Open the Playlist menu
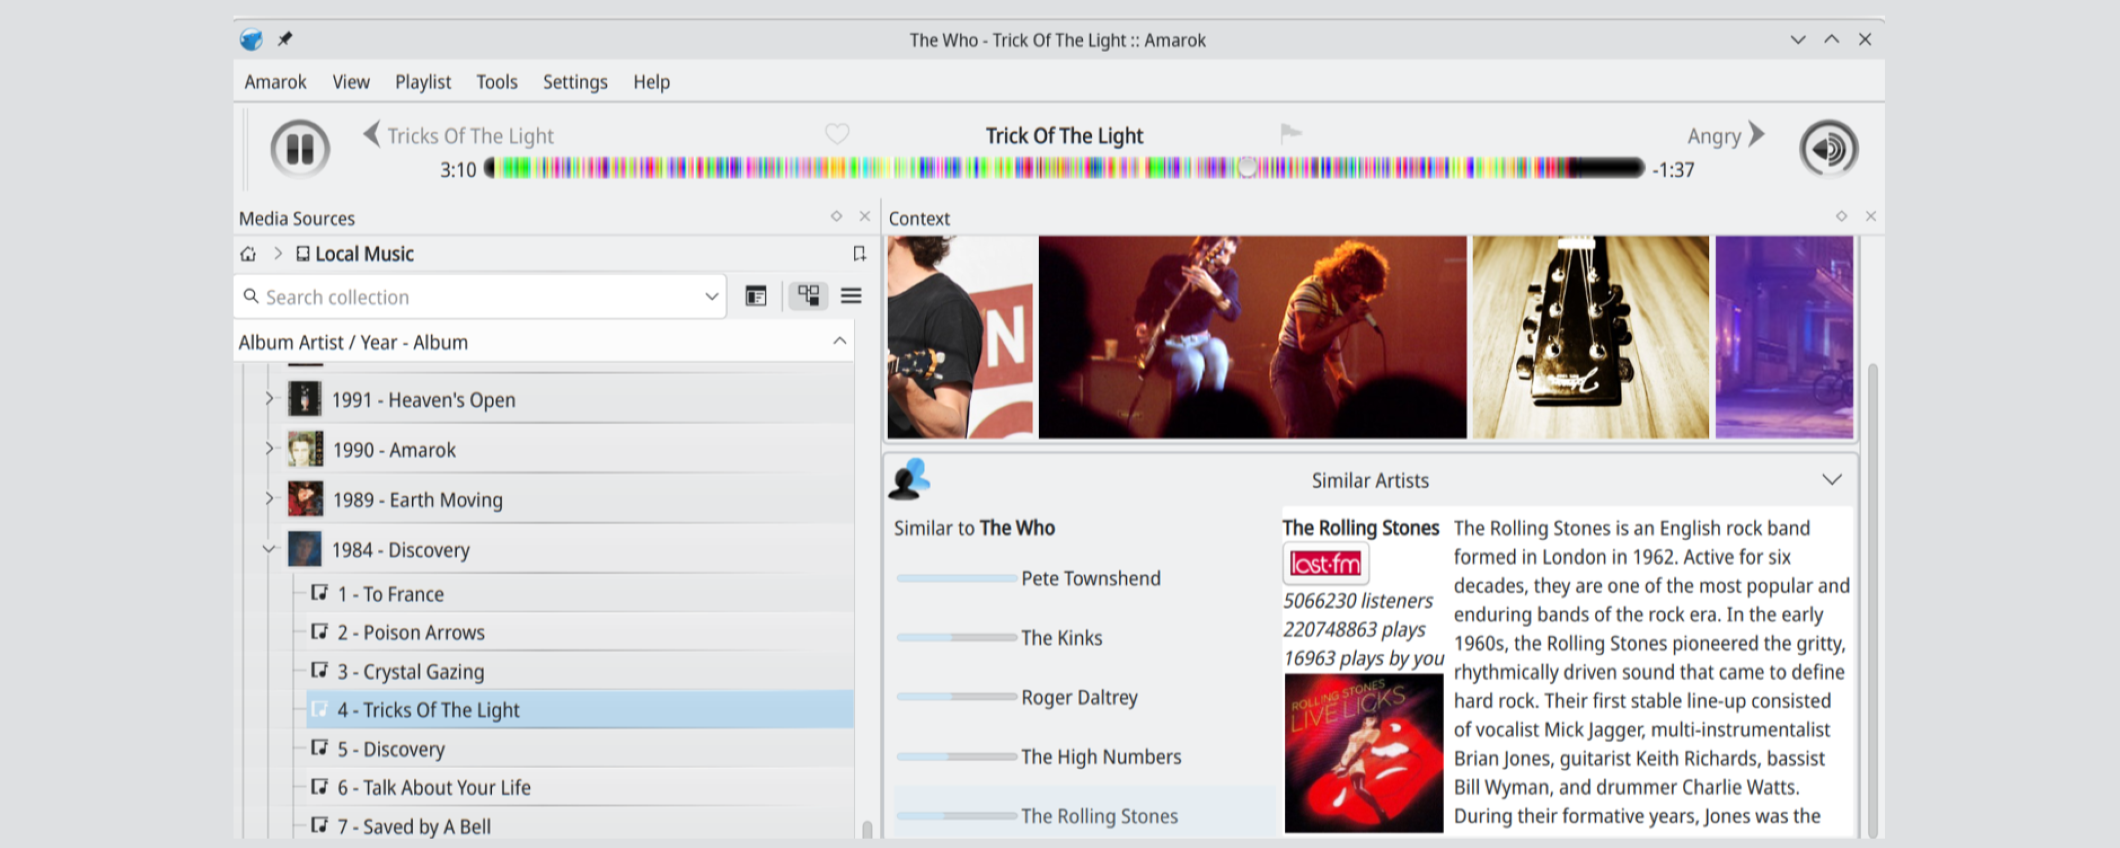The height and width of the screenshot is (848, 2120). click(422, 82)
